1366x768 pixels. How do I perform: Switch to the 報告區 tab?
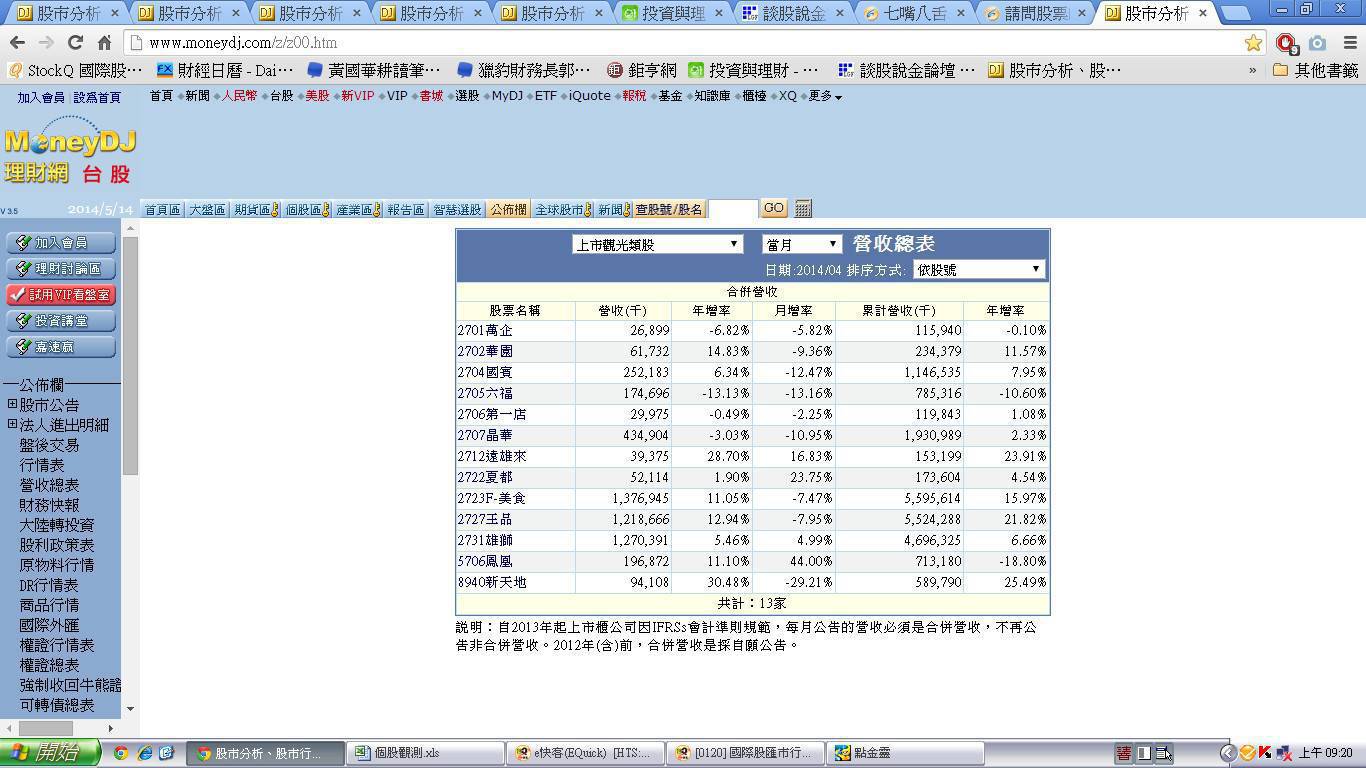point(406,210)
